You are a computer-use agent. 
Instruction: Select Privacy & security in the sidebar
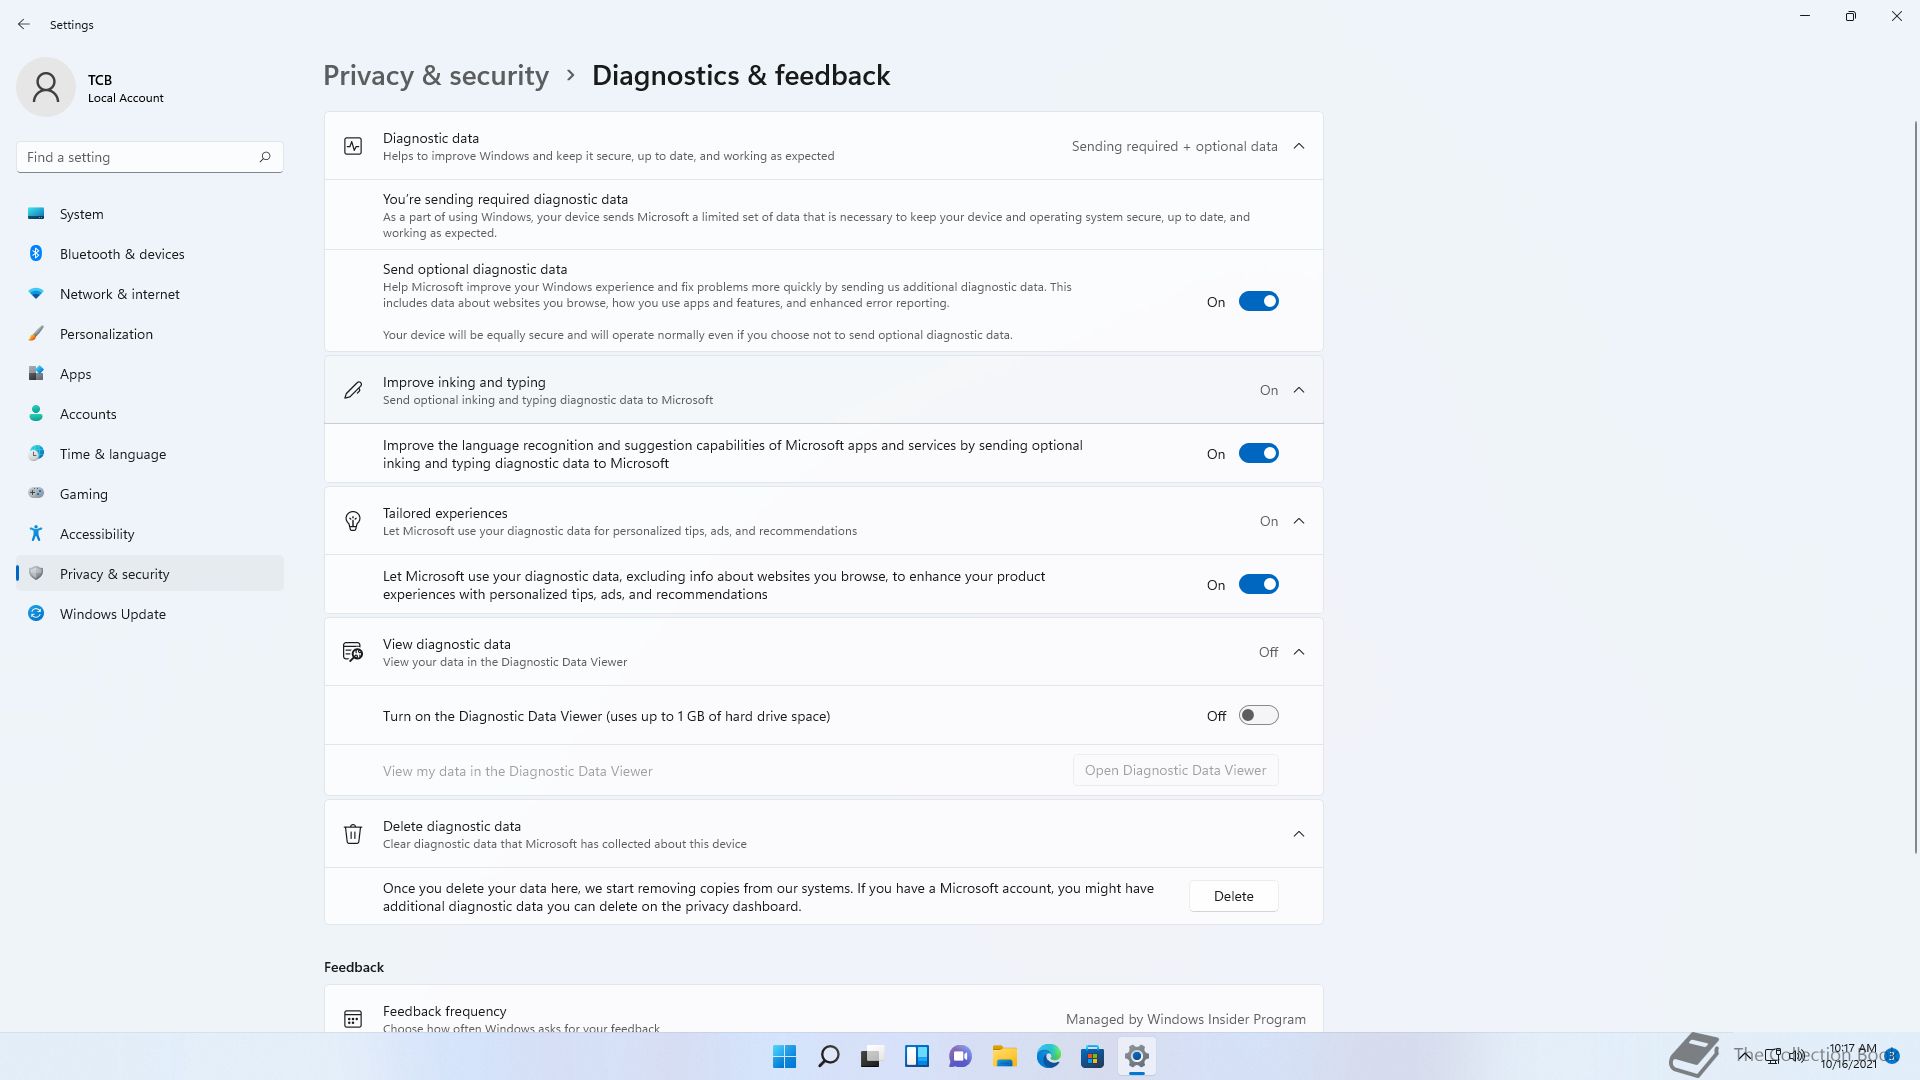pos(150,574)
